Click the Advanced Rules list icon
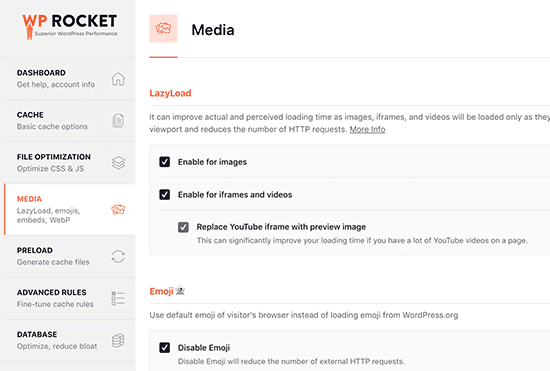The image size is (550, 371). pos(118,298)
